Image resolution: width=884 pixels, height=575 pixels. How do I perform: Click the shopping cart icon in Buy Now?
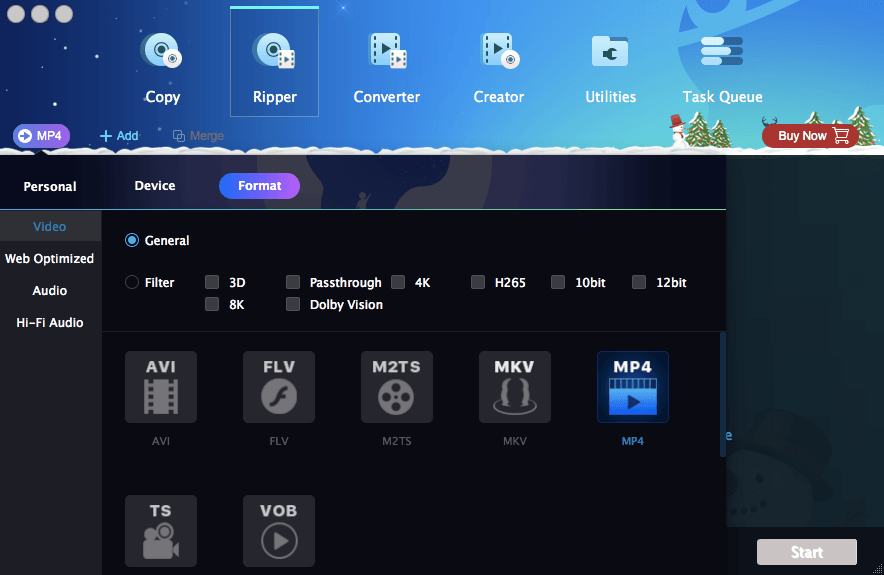(841, 136)
